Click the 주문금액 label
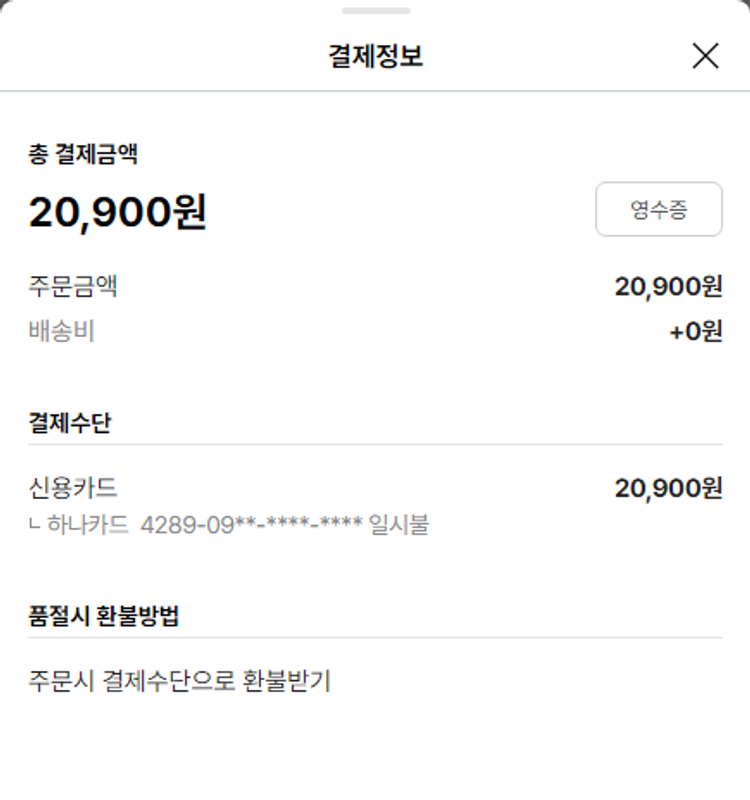 73,287
